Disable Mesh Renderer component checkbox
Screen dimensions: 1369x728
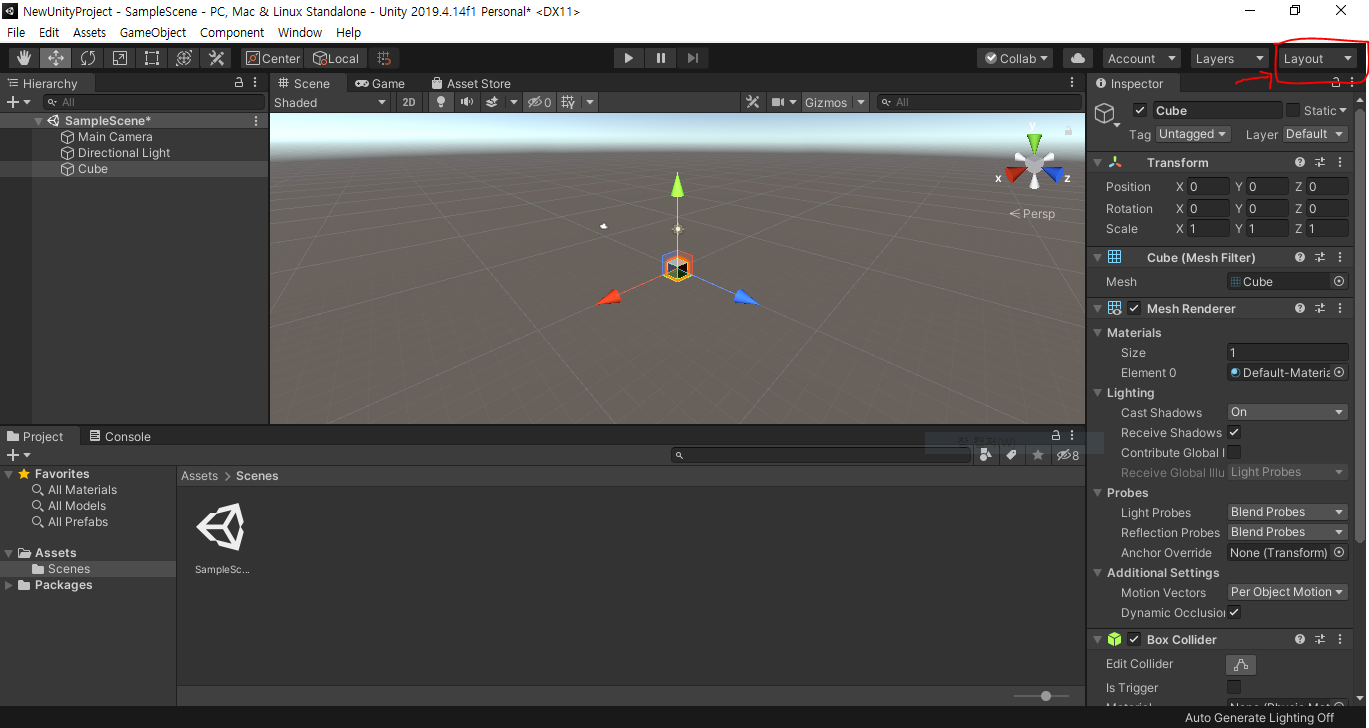click(1134, 309)
